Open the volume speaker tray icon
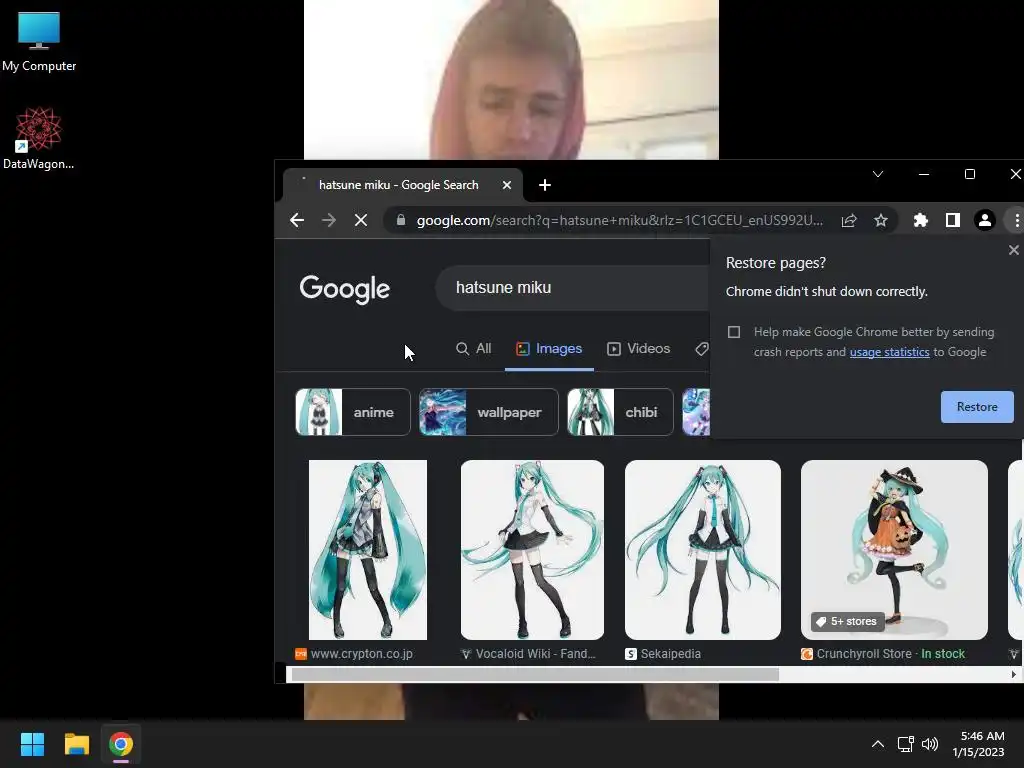Image resolution: width=1024 pixels, height=768 pixels. pyautogui.click(x=930, y=744)
